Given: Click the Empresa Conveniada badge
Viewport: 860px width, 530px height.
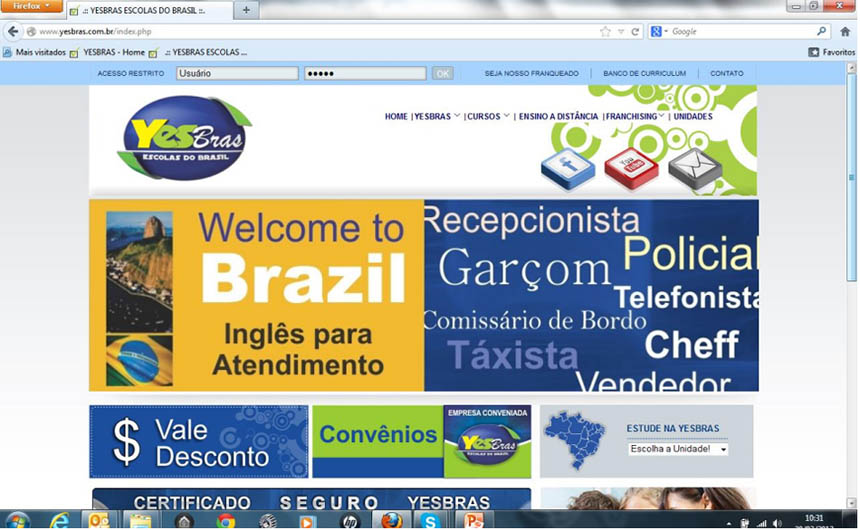Looking at the screenshot, I should 488,442.
